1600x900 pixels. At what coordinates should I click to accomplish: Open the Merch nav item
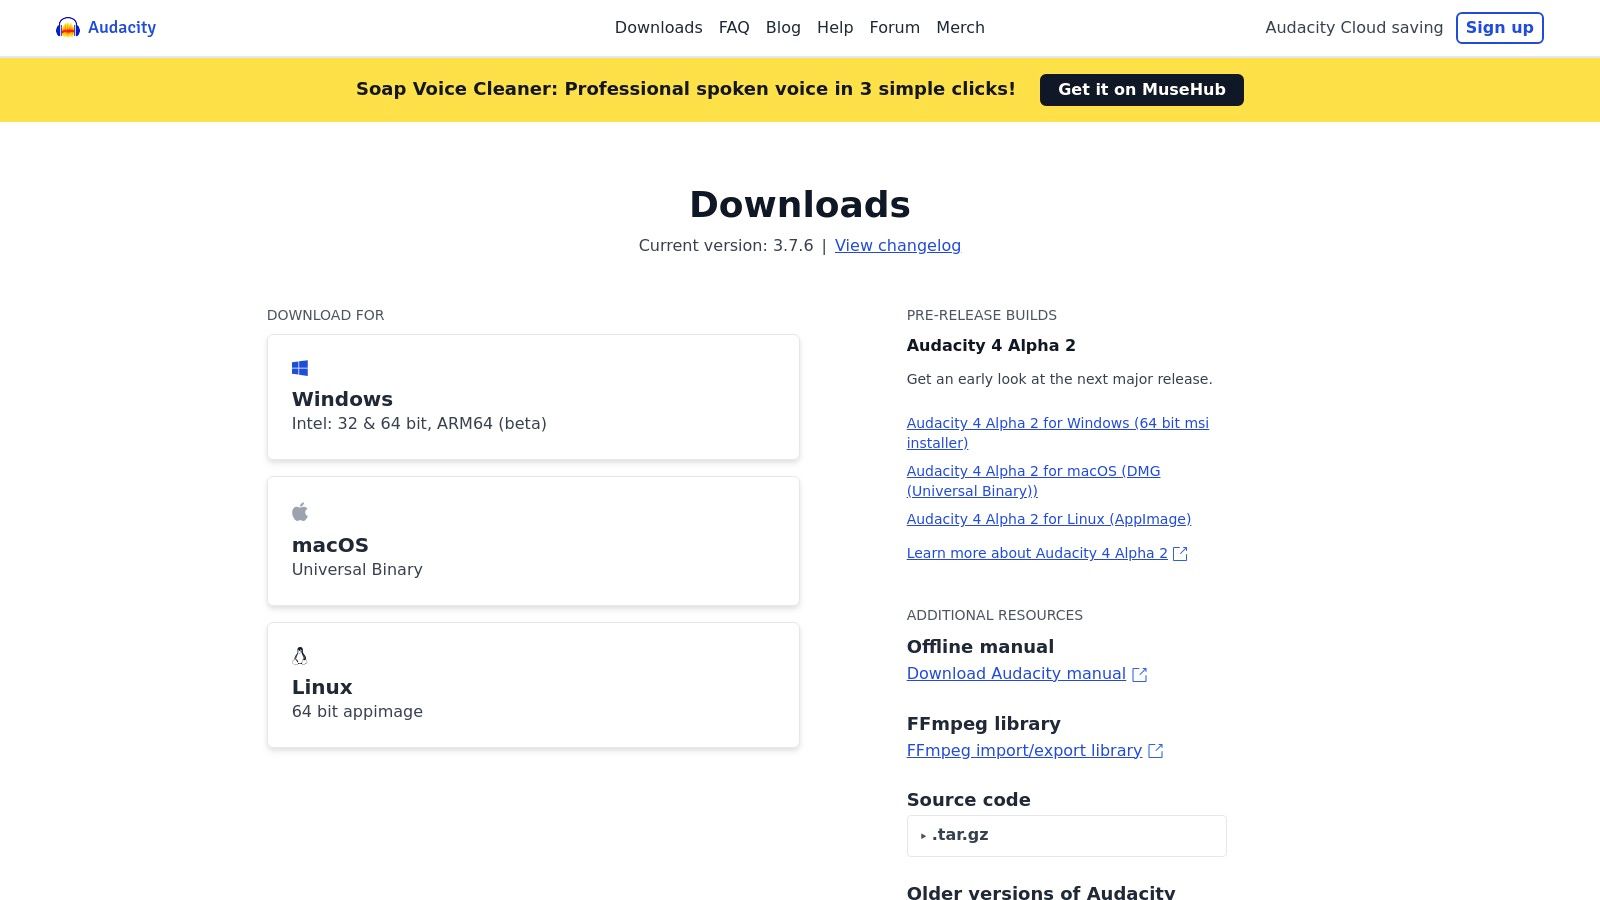click(x=960, y=28)
